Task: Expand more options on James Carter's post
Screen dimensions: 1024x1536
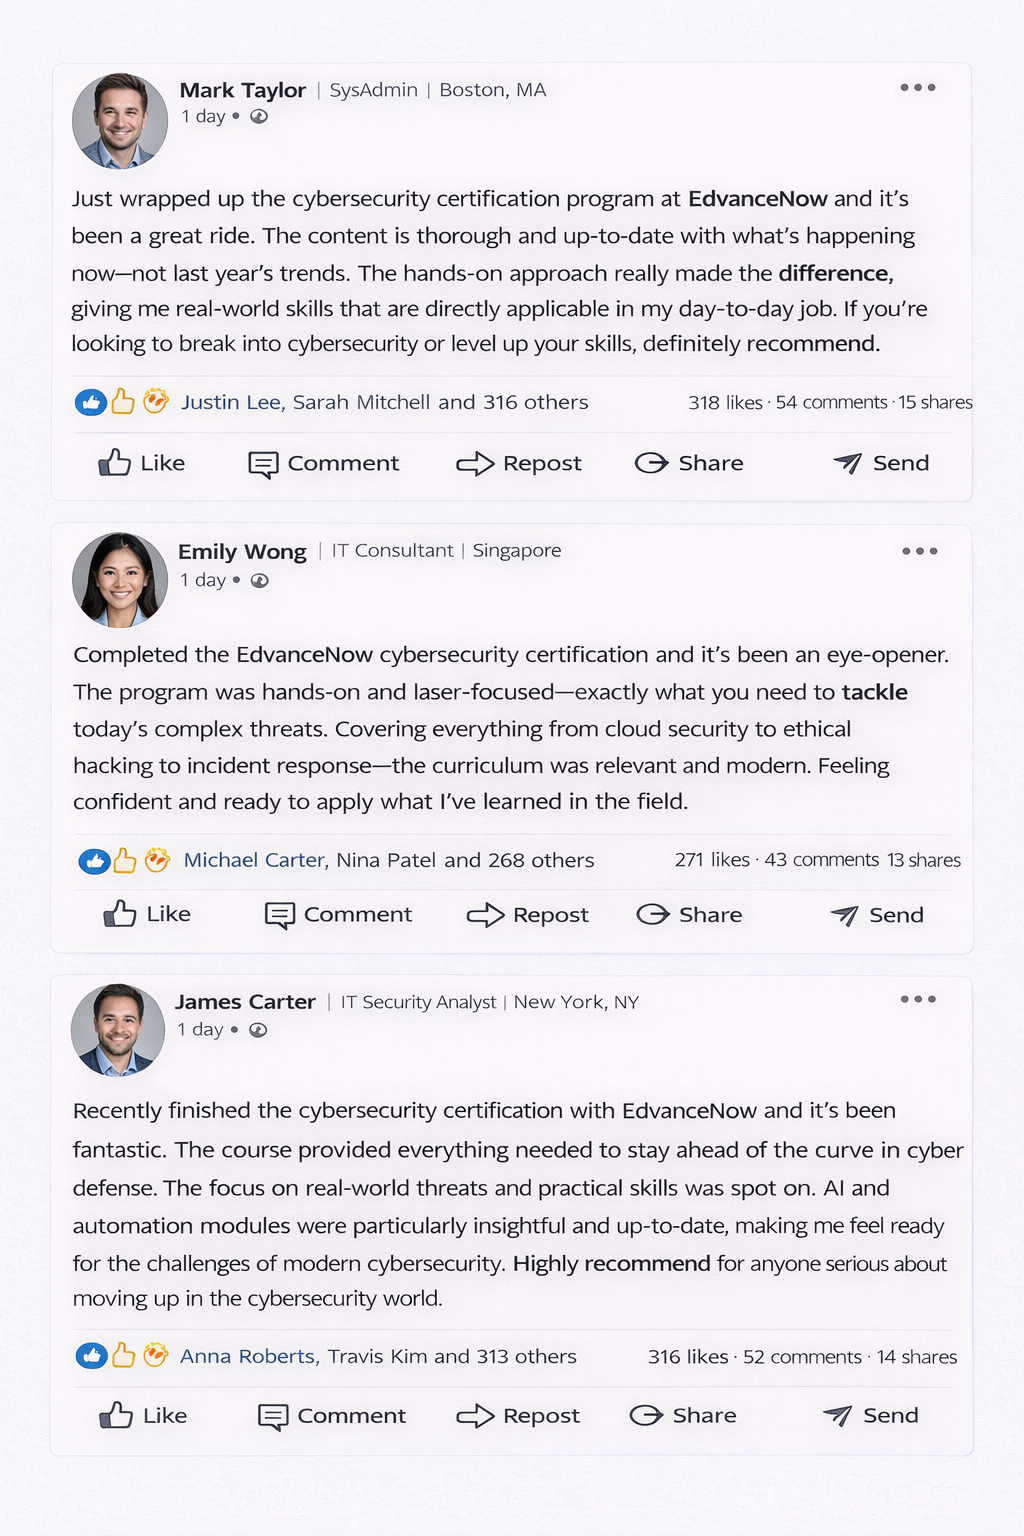Action: click(918, 999)
